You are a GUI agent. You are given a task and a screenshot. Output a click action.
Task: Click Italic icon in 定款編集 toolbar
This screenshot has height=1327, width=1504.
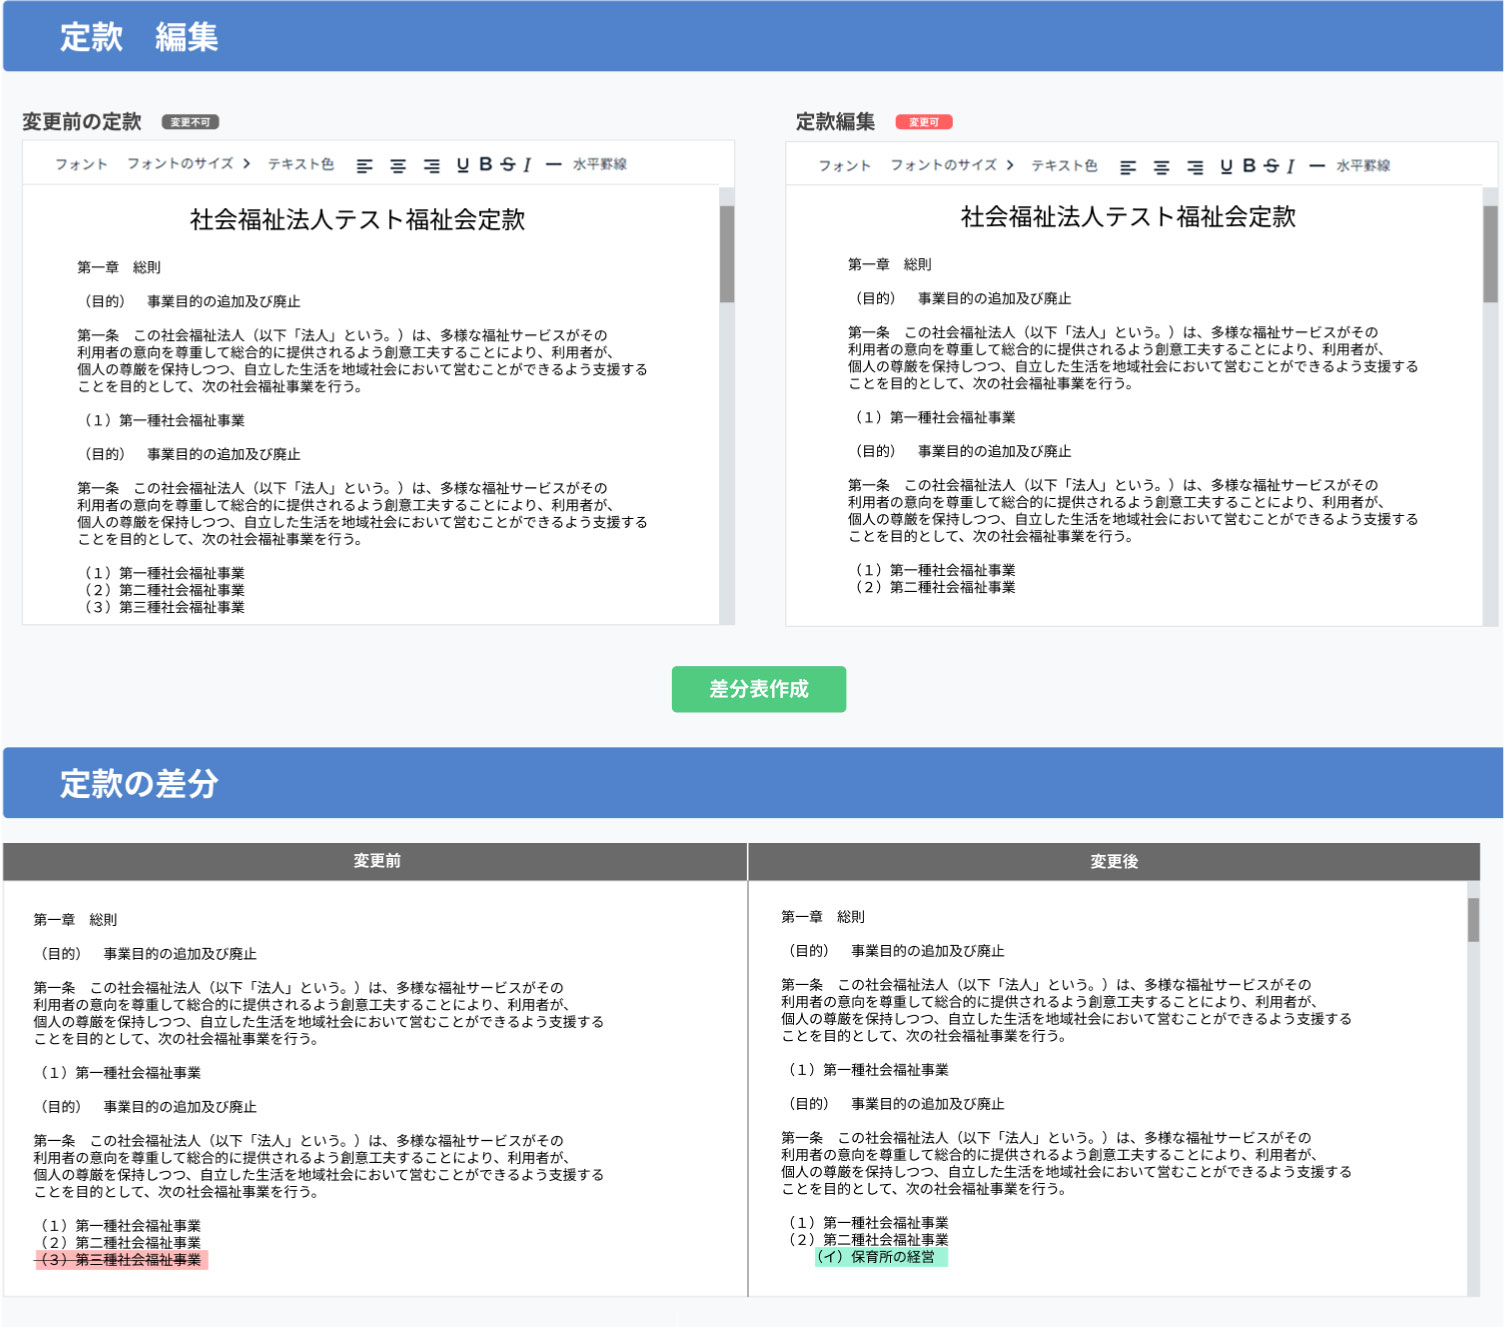click(x=1290, y=166)
